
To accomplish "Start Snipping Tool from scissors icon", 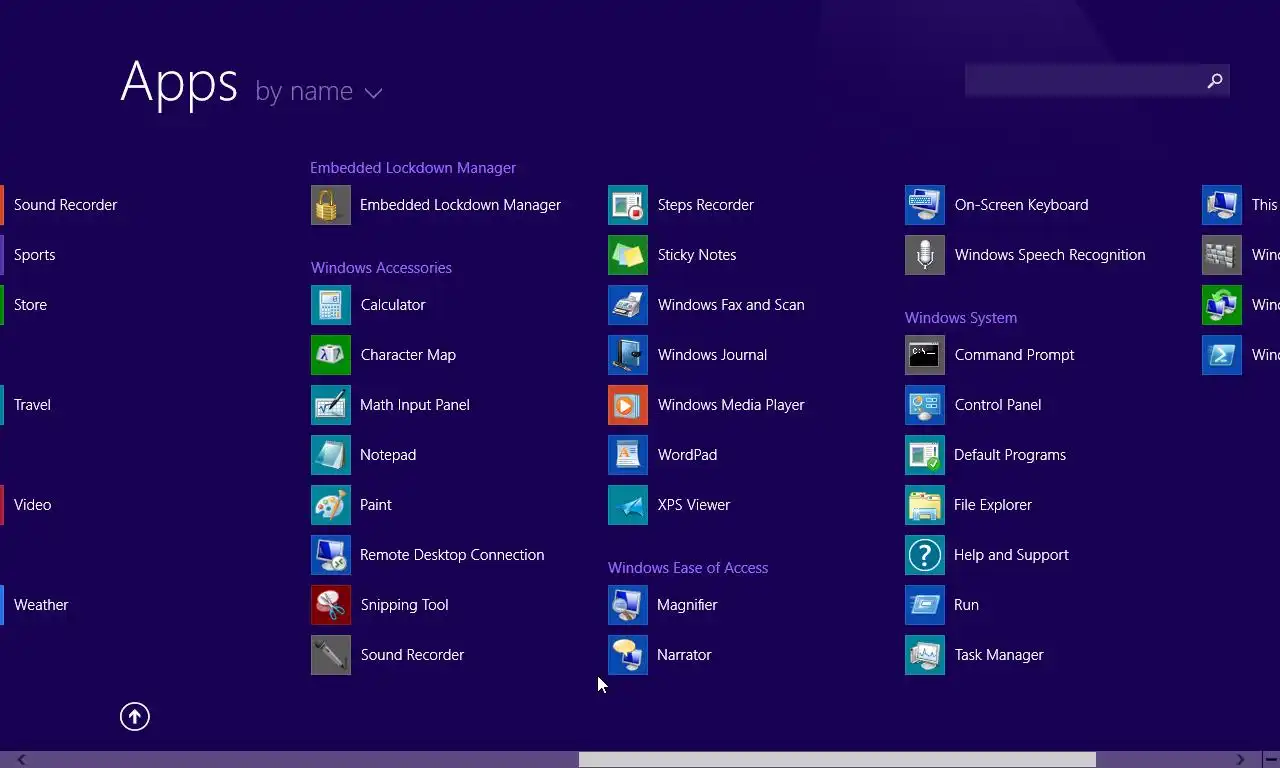I will pos(331,605).
